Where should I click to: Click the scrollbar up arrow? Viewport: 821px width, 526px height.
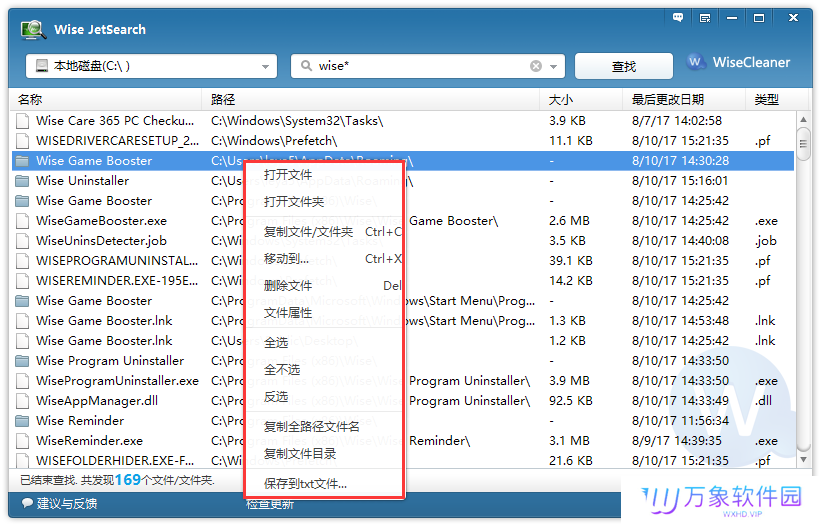[803, 120]
